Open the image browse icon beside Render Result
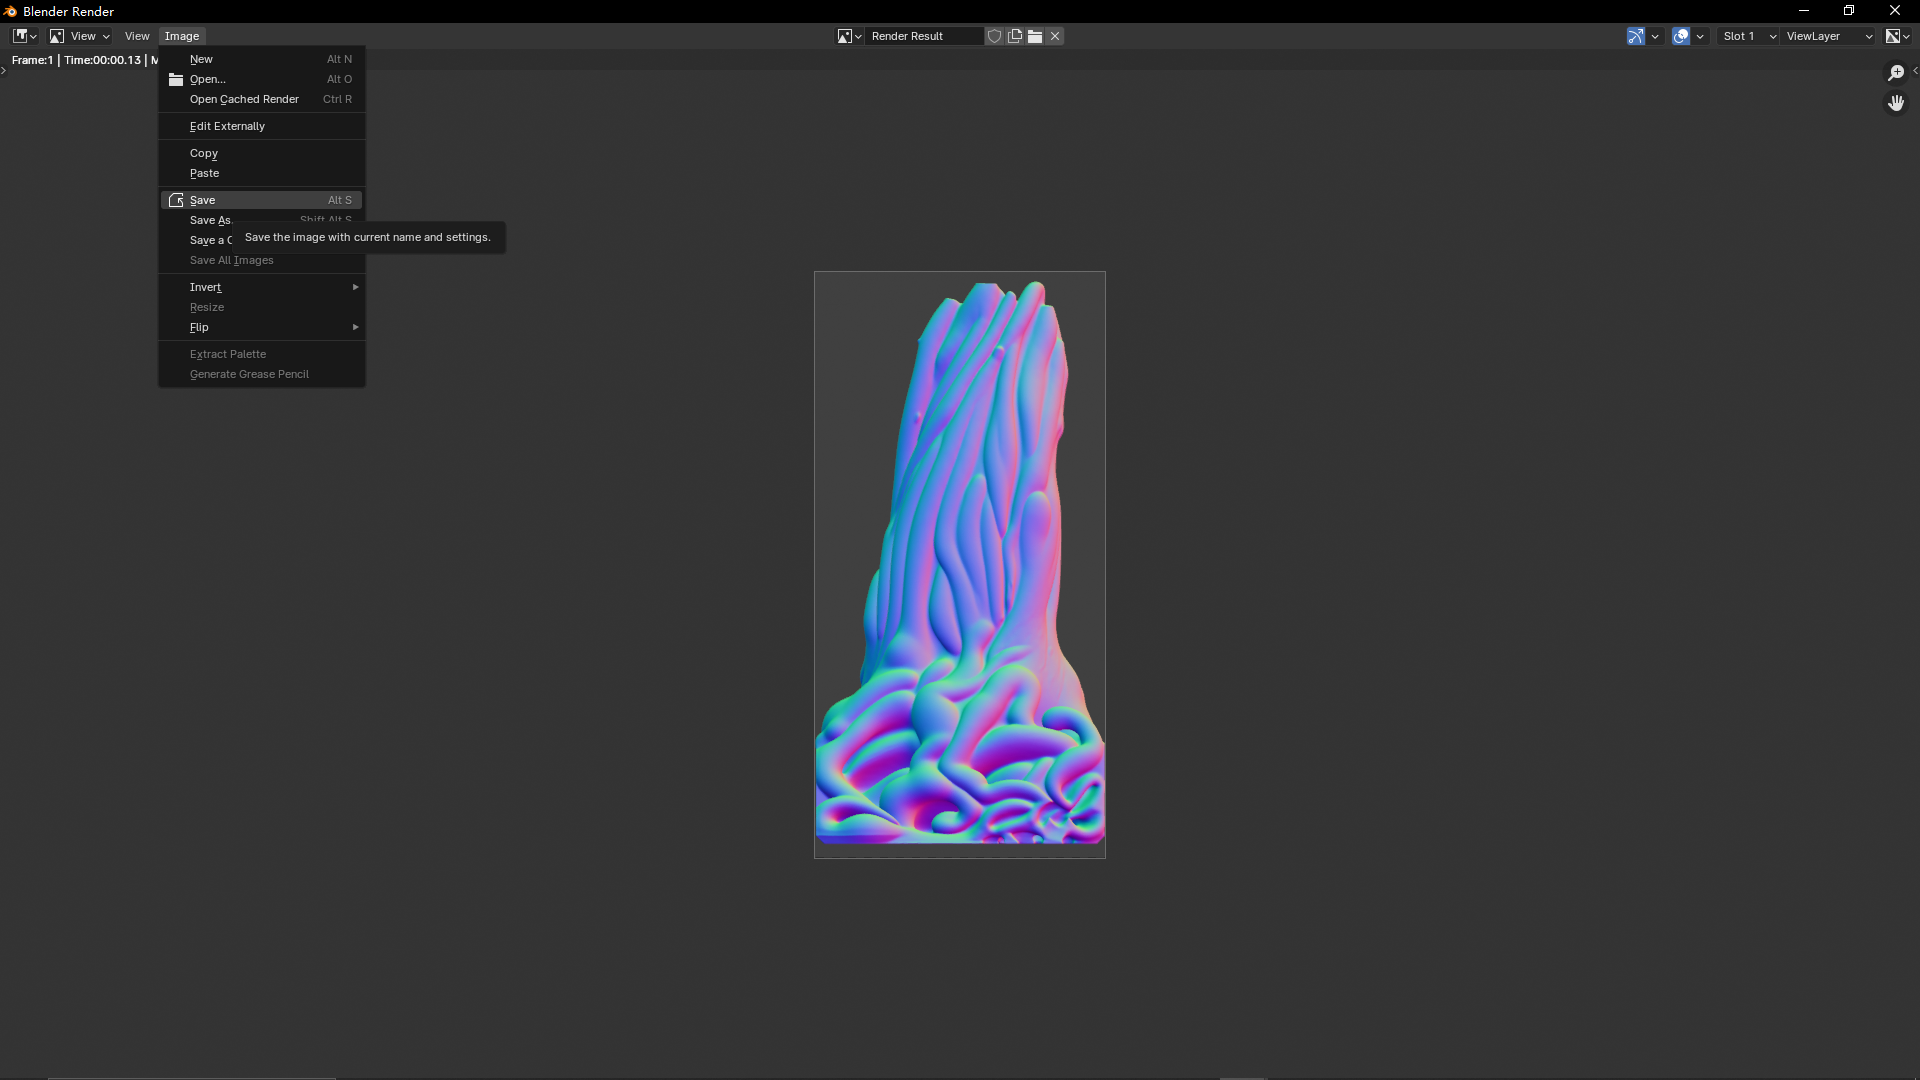Screen dimensions: 1920x1080 click(x=849, y=36)
